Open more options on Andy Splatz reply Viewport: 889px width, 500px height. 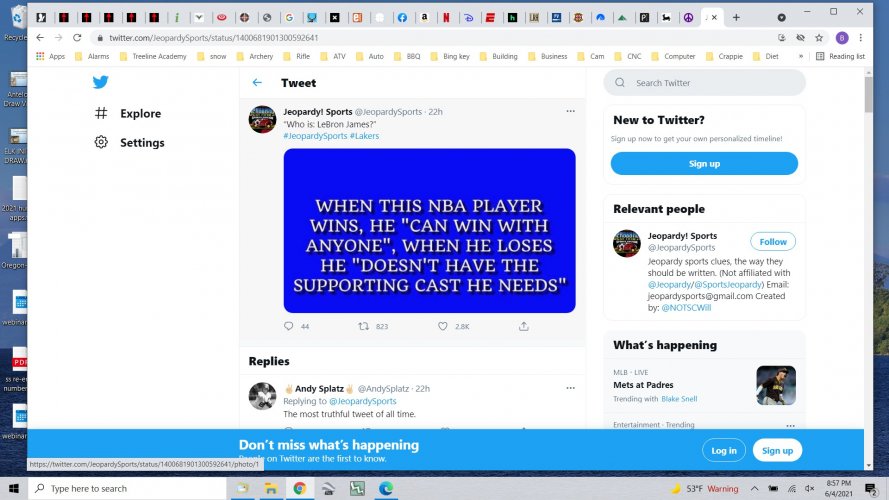click(570, 388)
